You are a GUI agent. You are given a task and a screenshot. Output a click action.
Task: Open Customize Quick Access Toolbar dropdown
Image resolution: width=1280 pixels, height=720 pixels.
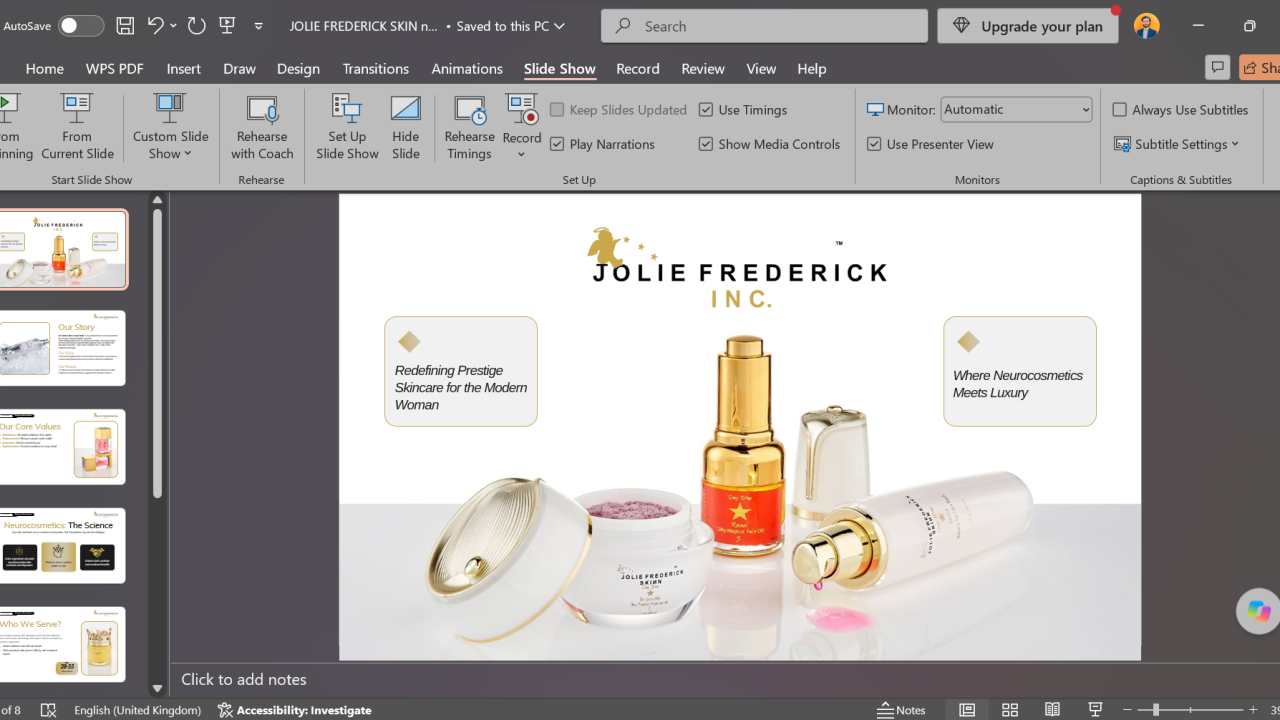click(x=258, y=26)
